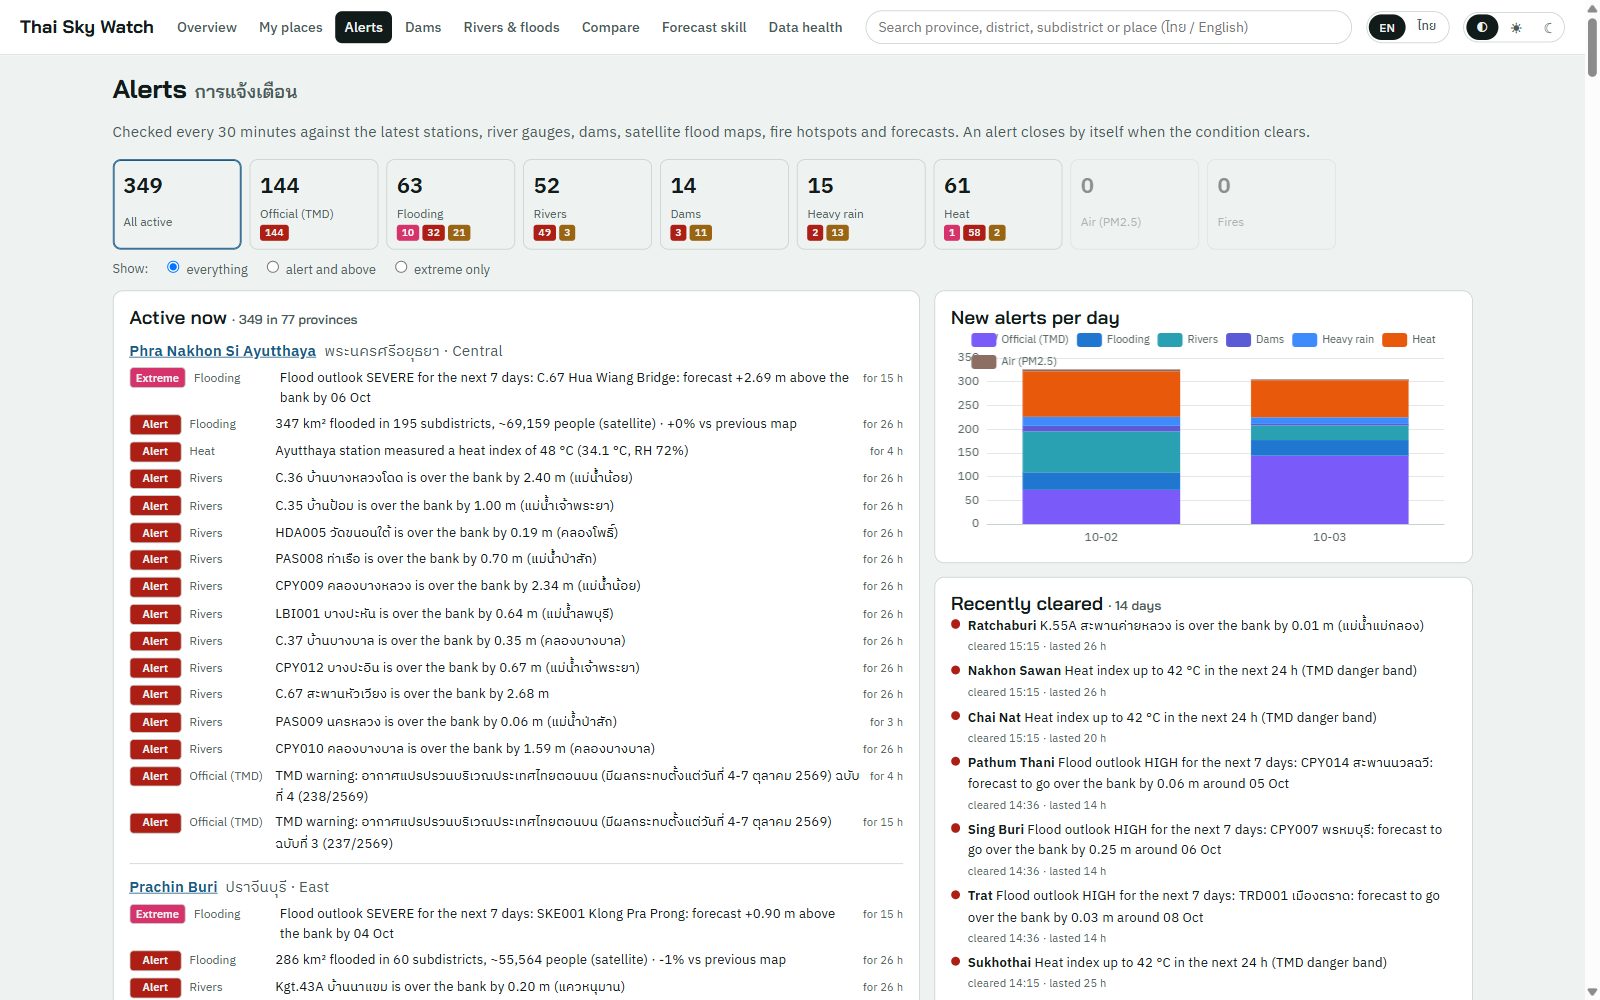Toggle Rivers legend swatch in chart

tap(1170, 340)
